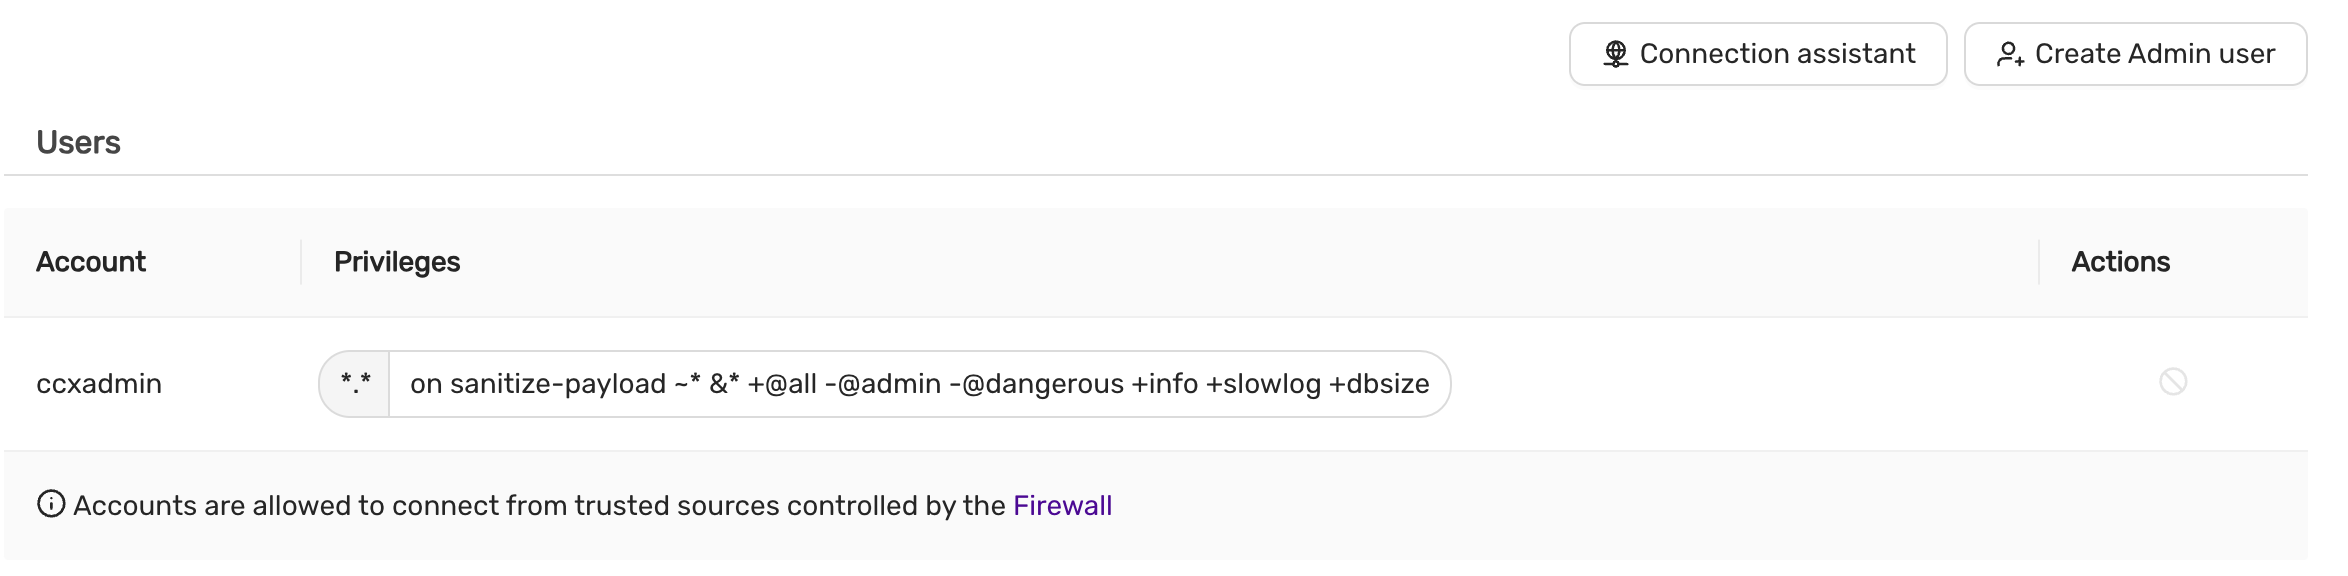Click the circled info icon near the footer notice

tap(52, 505)
